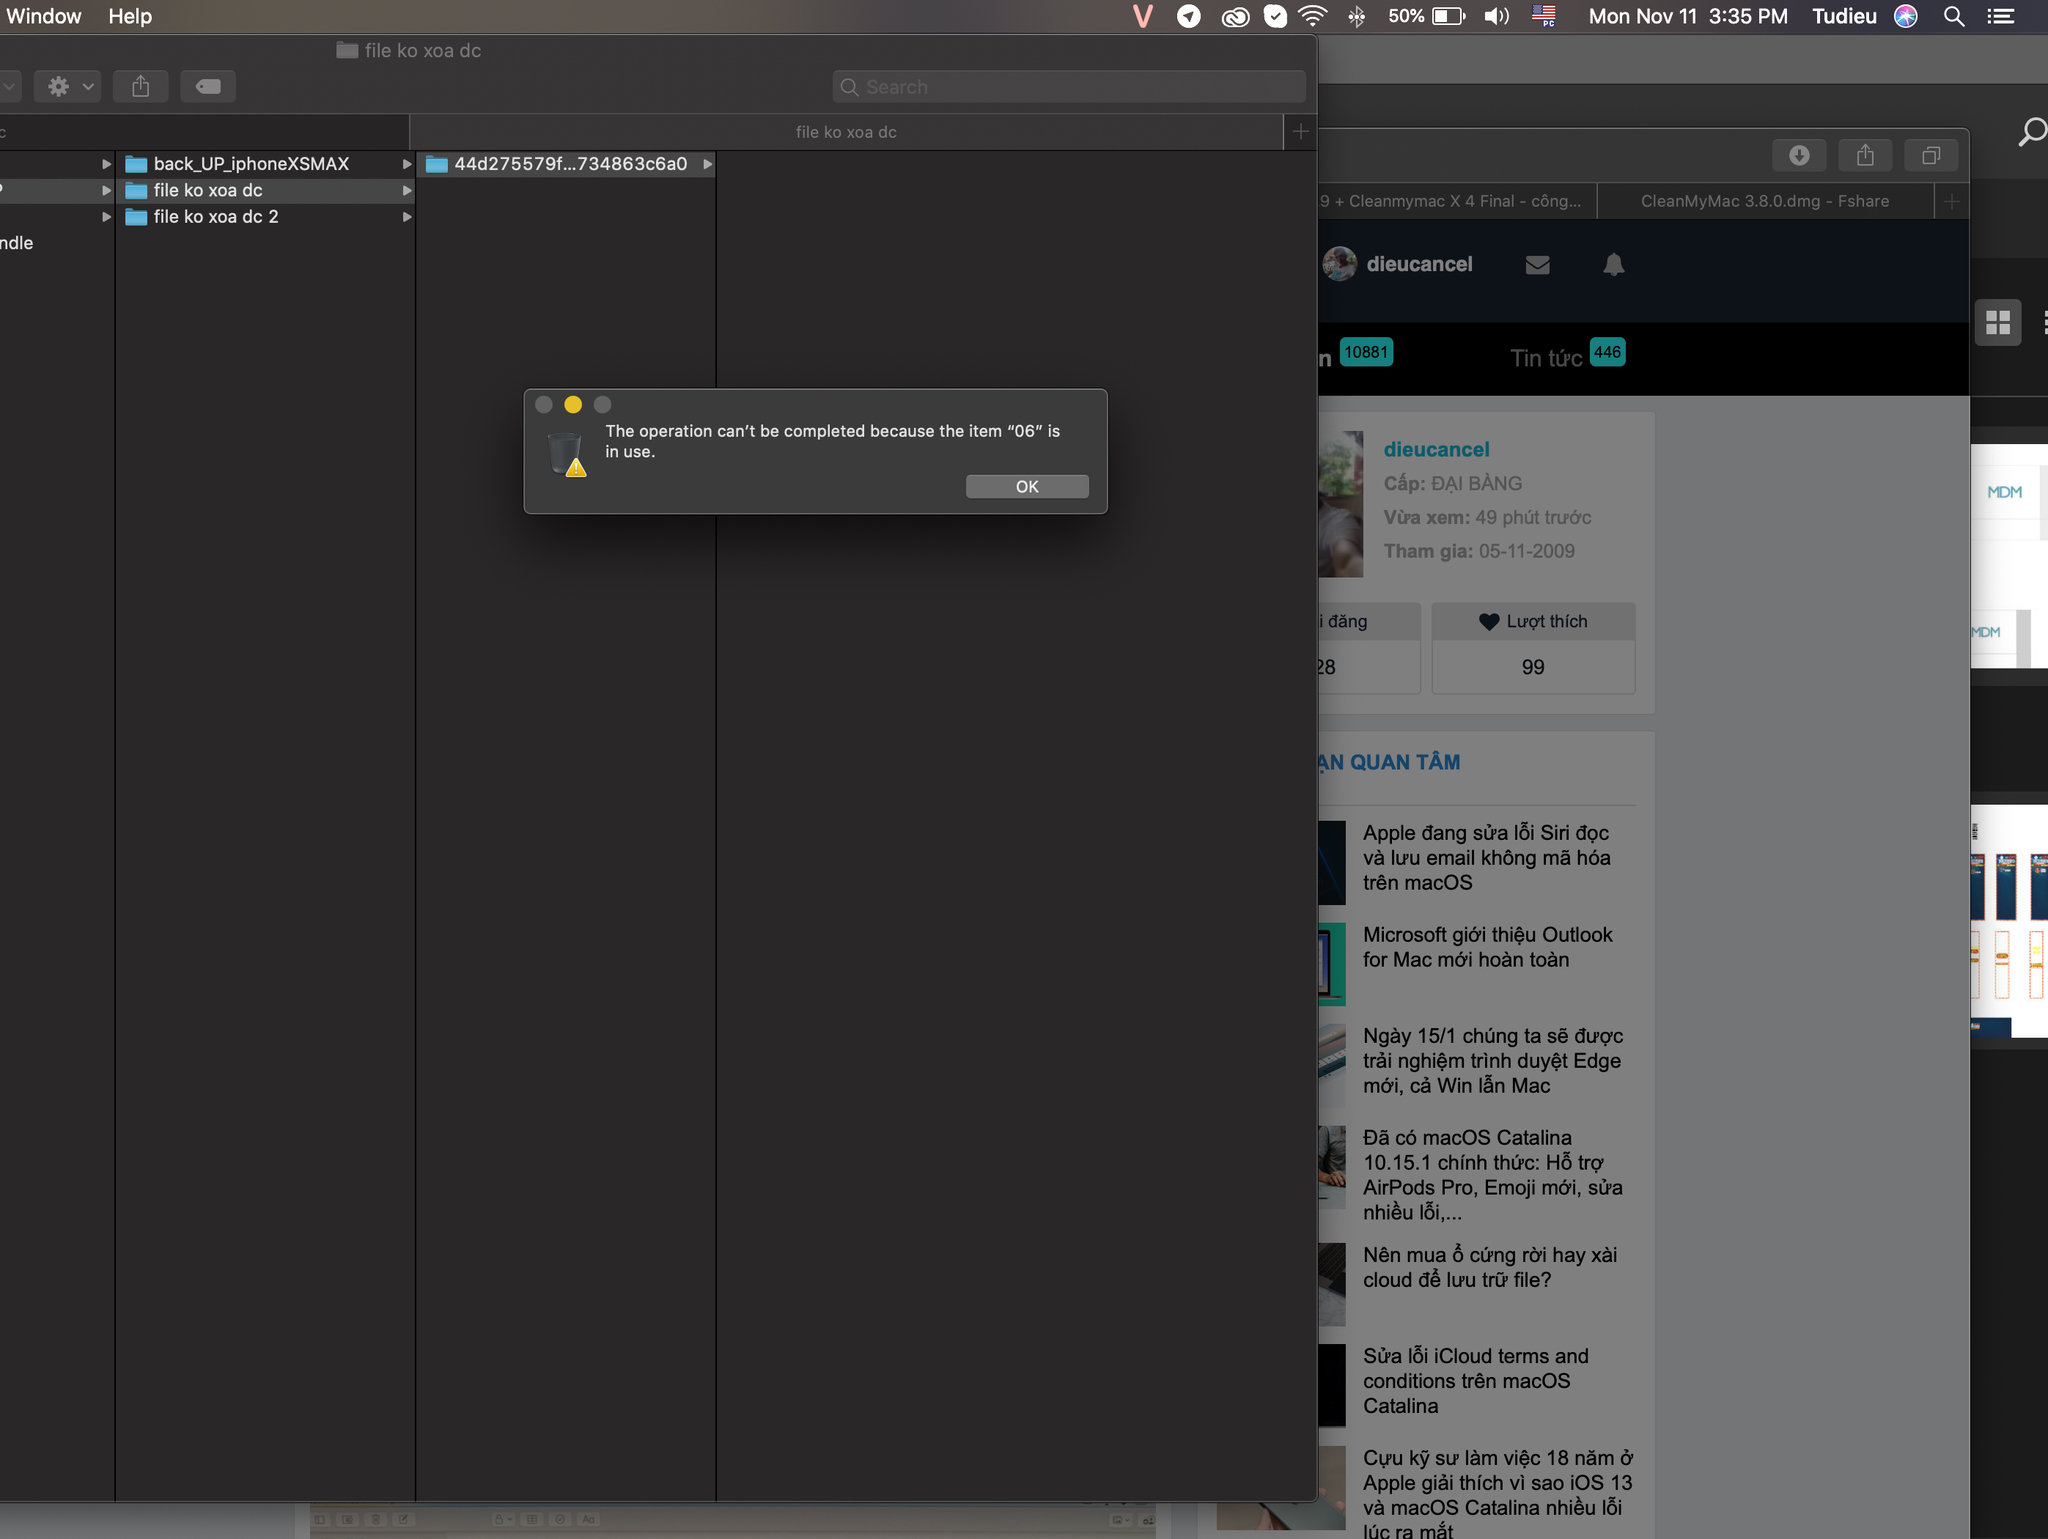Viewport: 2048px width, 1539px height.
Task: Expand the 44d275579f...734863c6a0 folder arrow
Action: point(707,164)
